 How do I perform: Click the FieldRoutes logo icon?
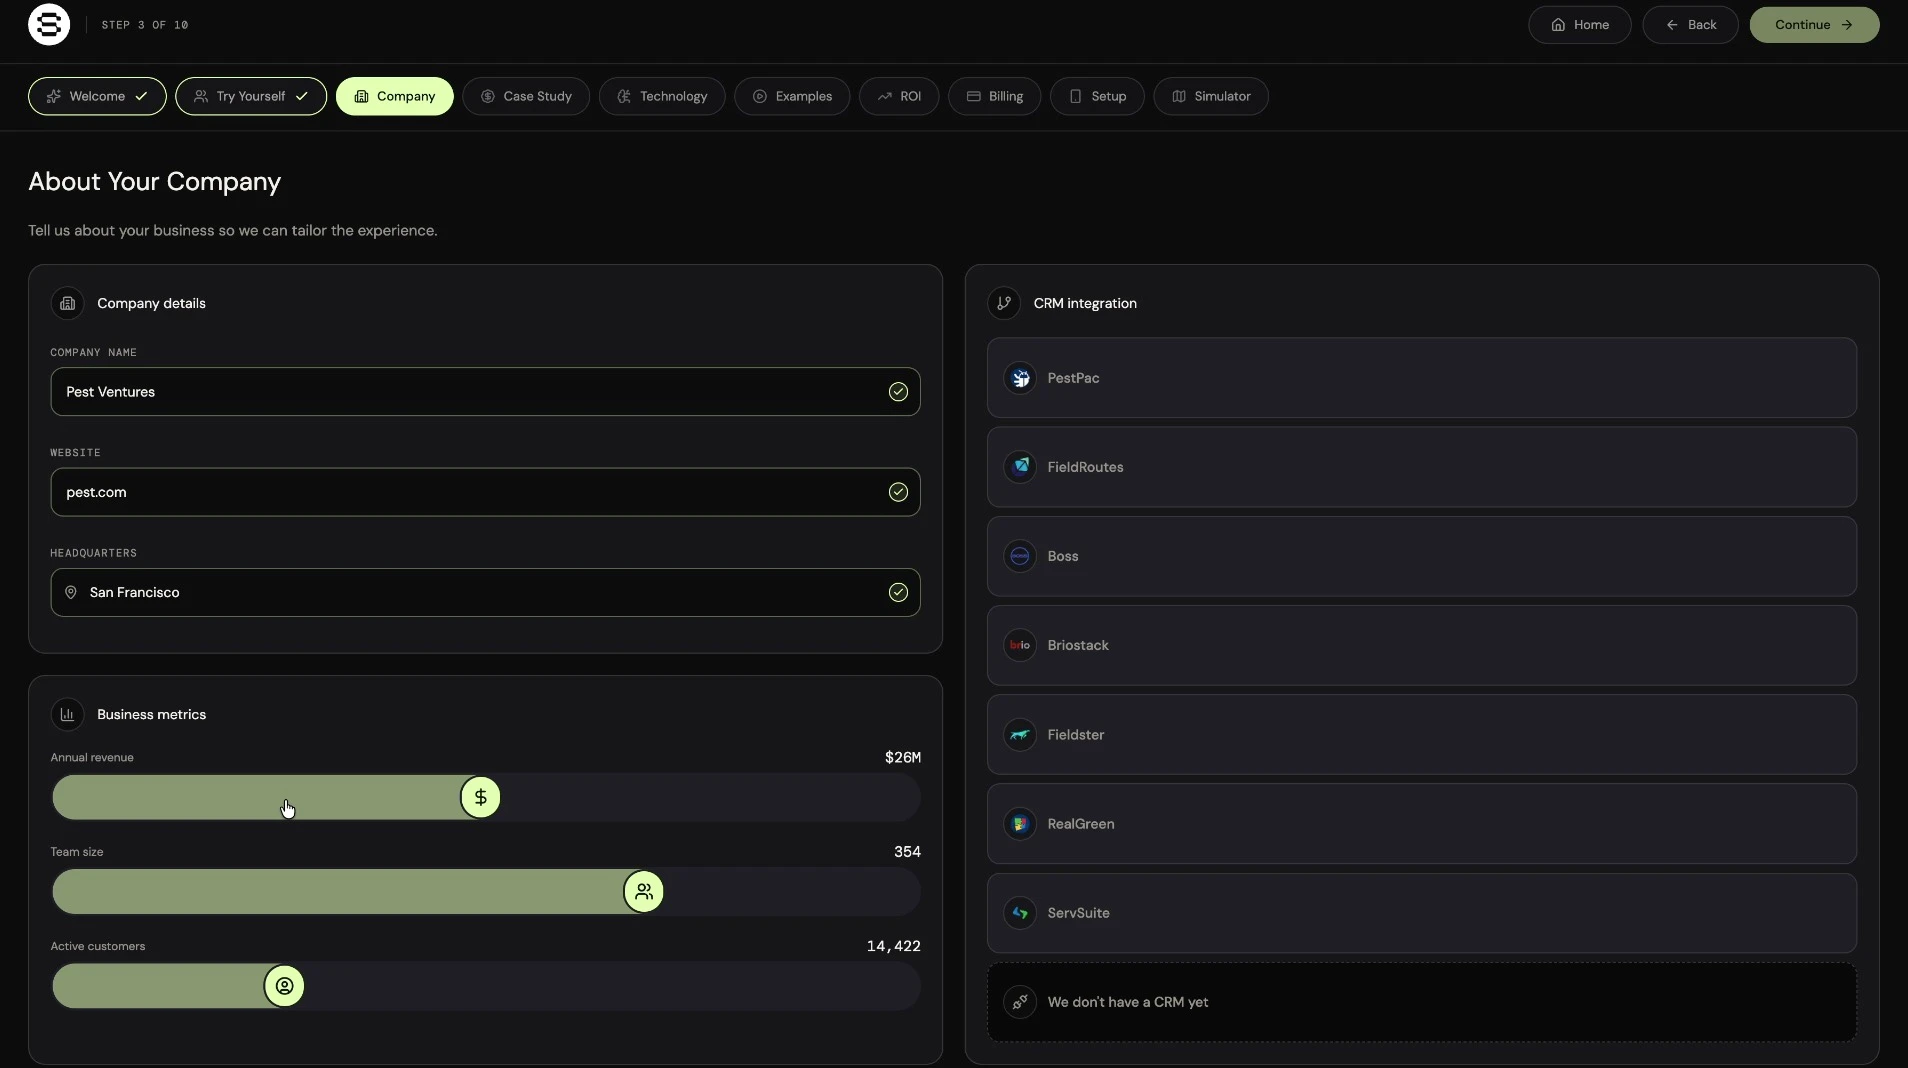click(x=1020, y=467)
